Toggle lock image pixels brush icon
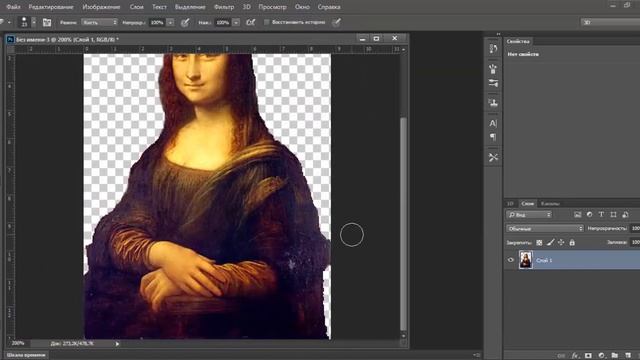 [550, 242]
